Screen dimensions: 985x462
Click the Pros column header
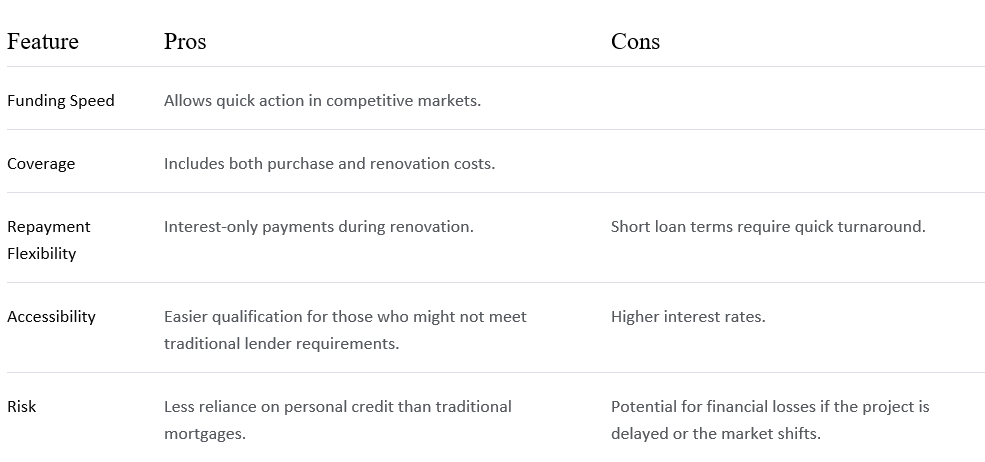(x=185, y=42)
